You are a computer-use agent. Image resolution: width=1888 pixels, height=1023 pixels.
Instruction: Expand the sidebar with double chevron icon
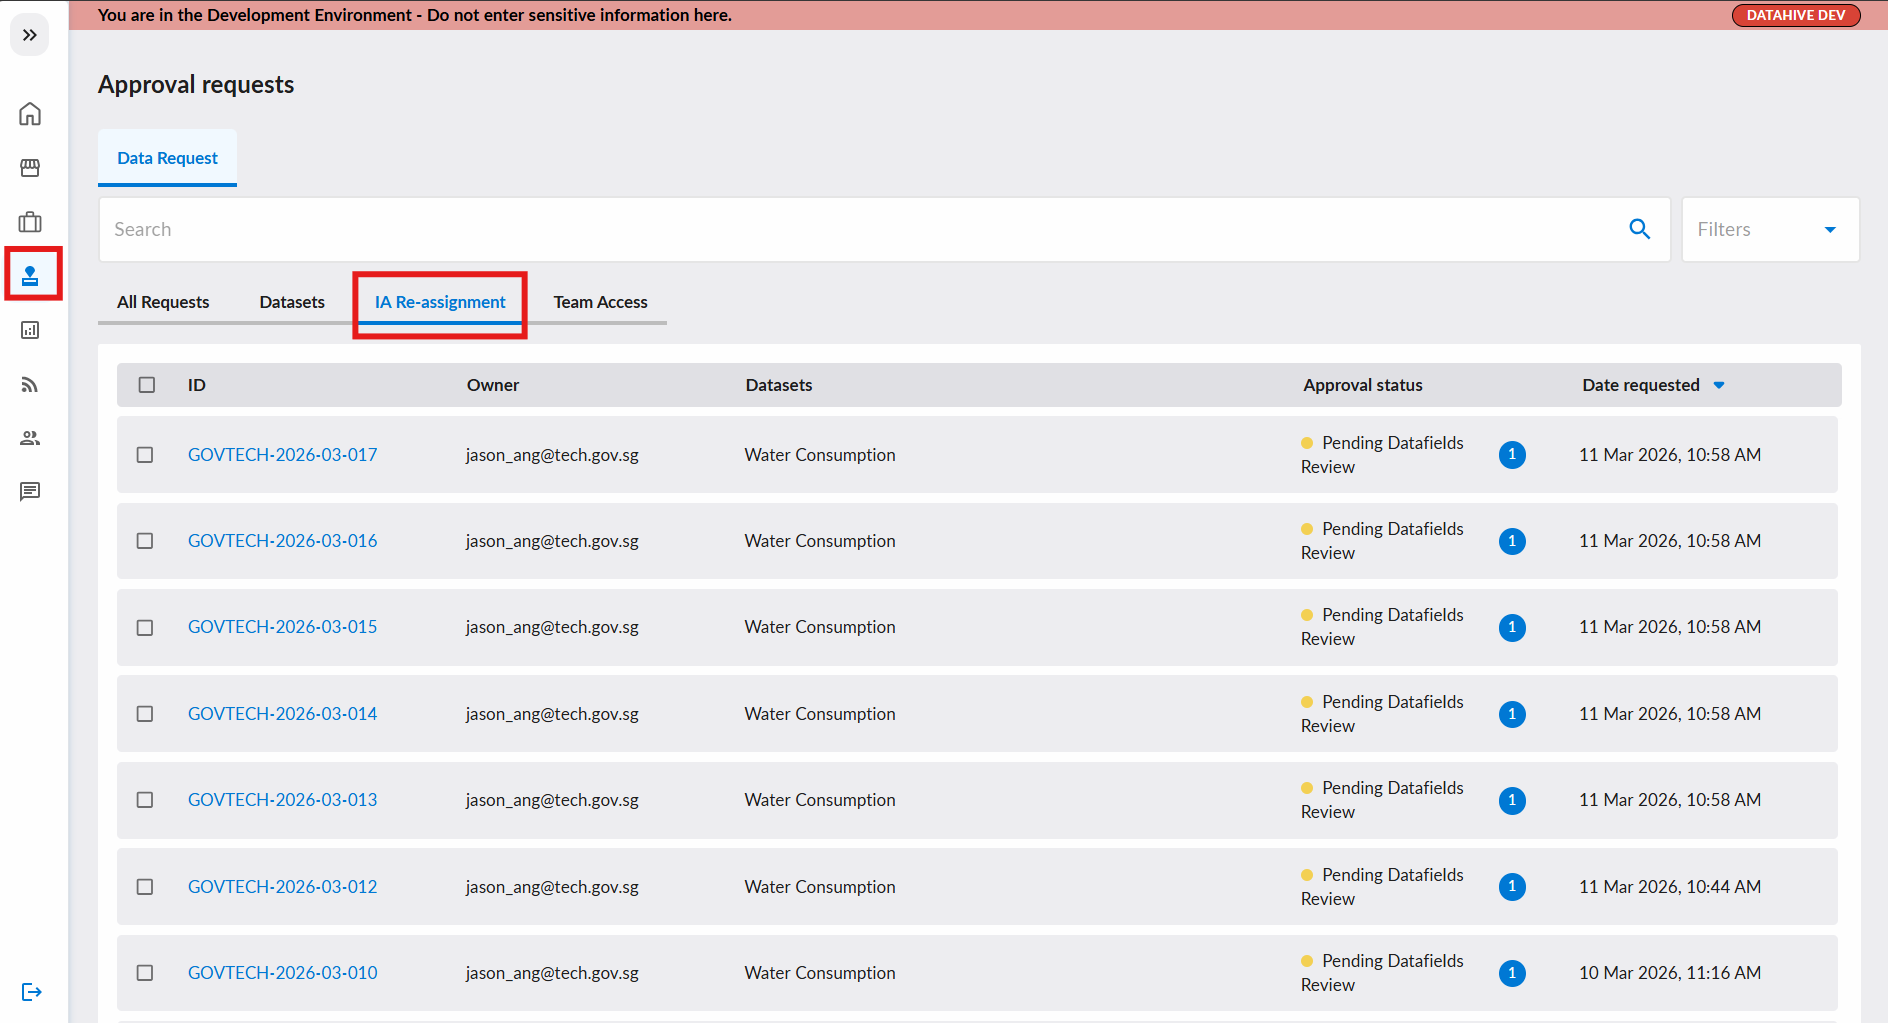tap(30, 35)
